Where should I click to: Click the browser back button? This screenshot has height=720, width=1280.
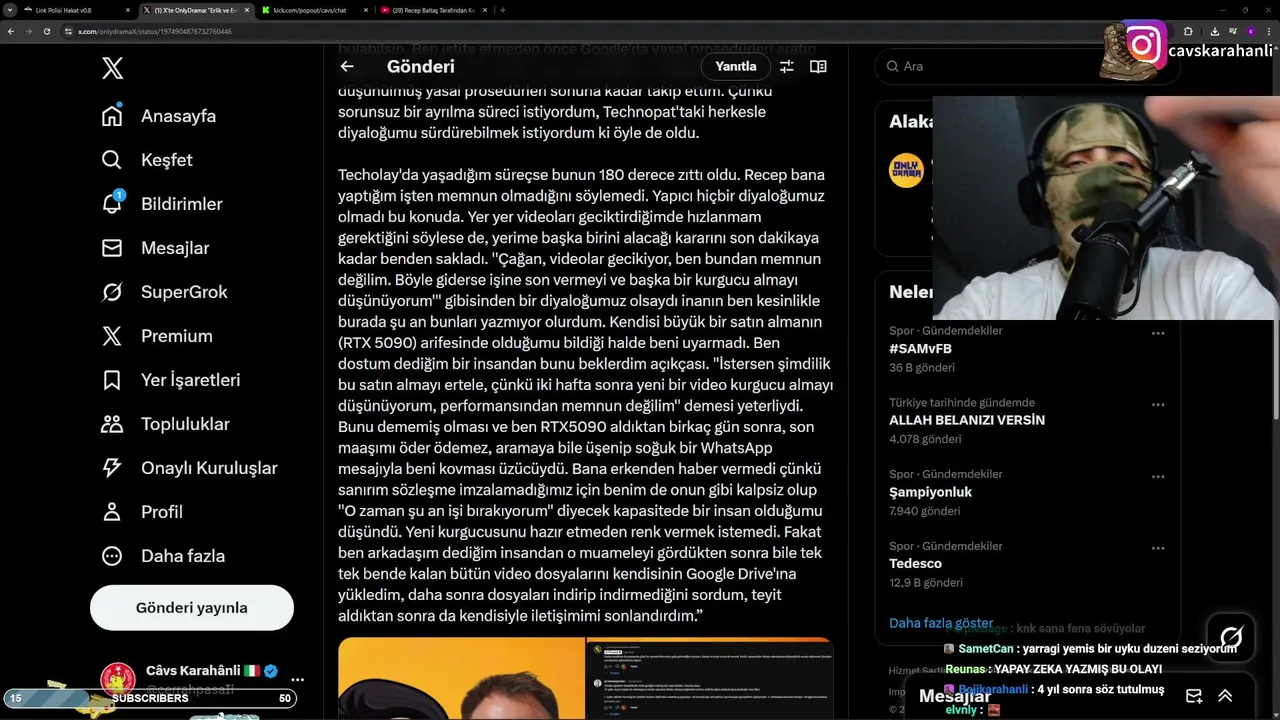pyautogui.click(x=11, y=31)
